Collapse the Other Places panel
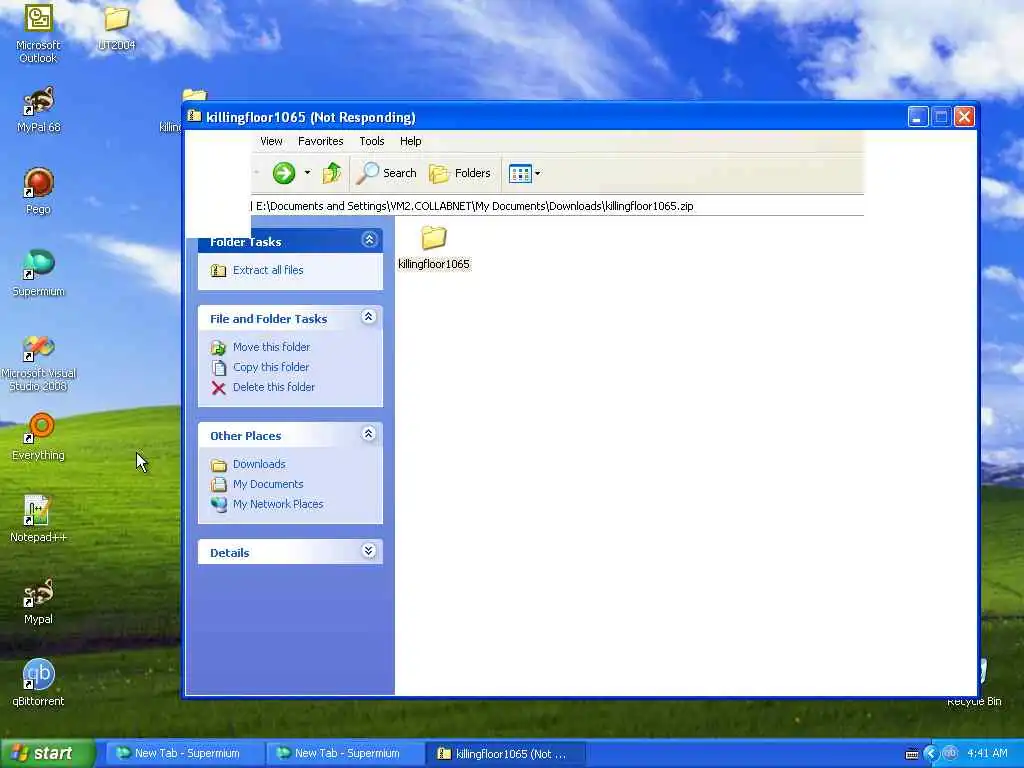This screenshot has height=768, width=1024. coord(368,434)
